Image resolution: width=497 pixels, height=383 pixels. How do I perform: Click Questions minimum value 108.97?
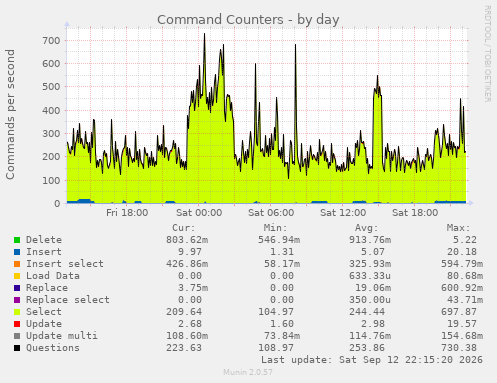pos(276,348)
